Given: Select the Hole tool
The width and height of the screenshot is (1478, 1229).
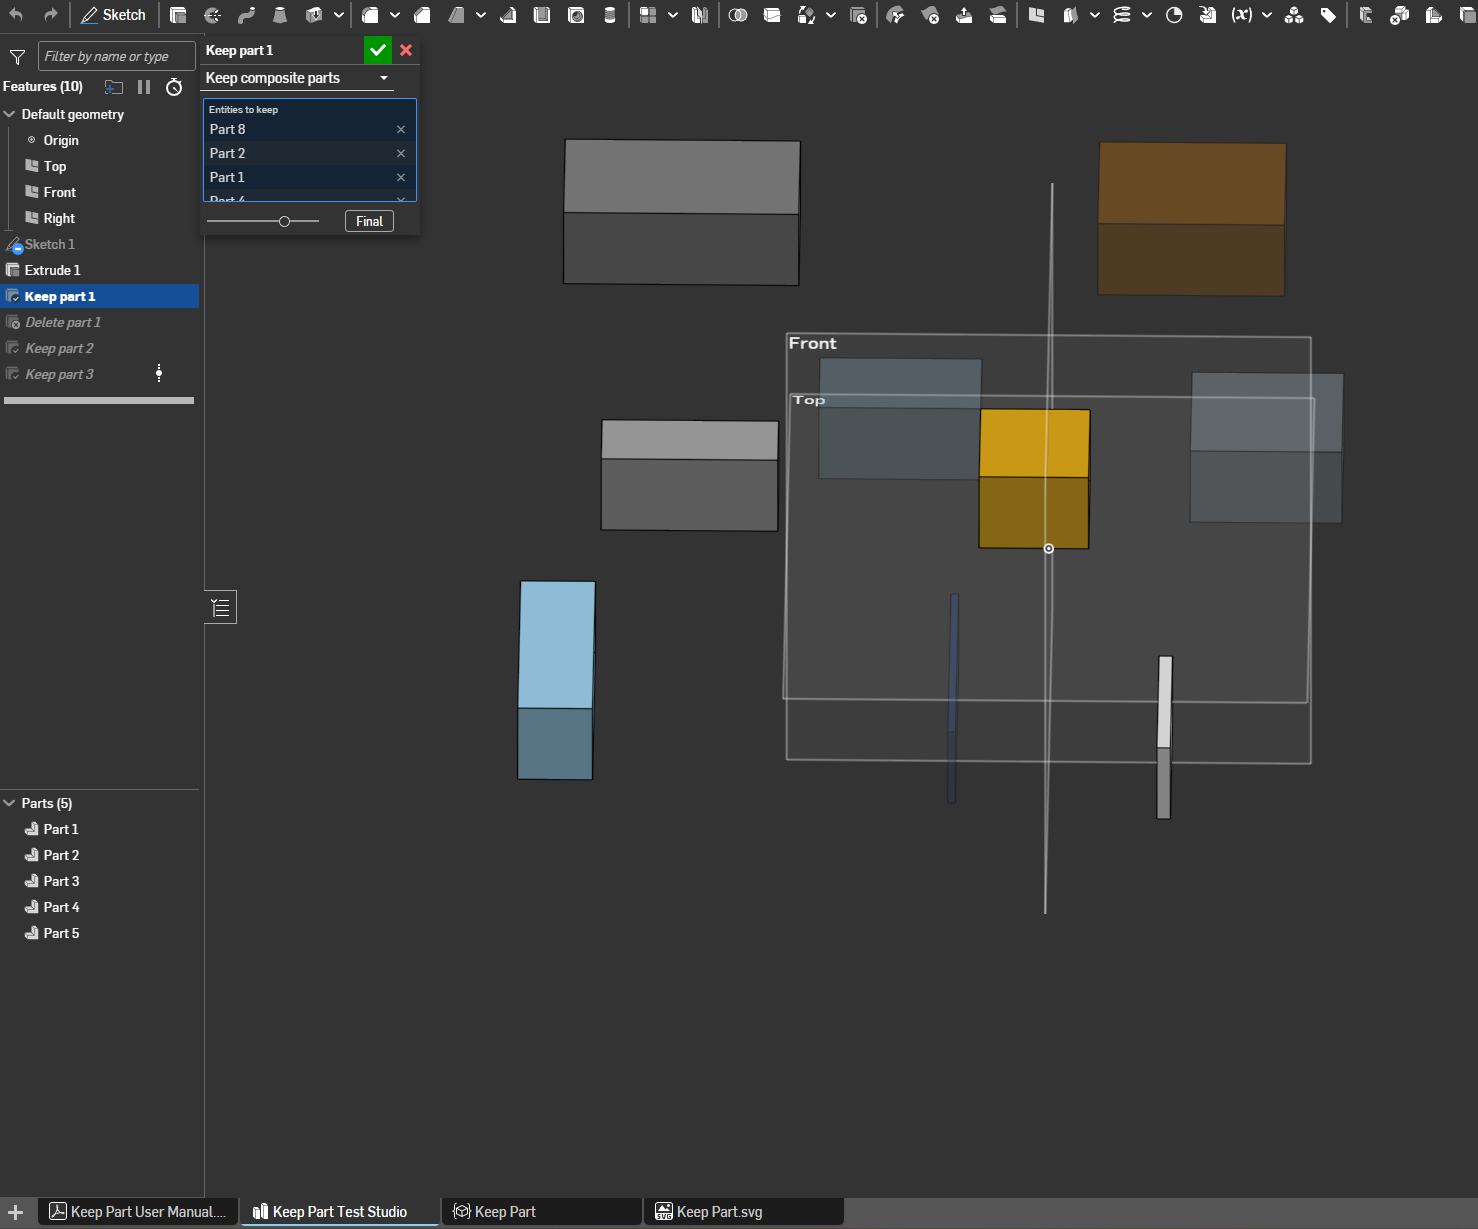Looking at the screenshot, I should click(576, 15).
